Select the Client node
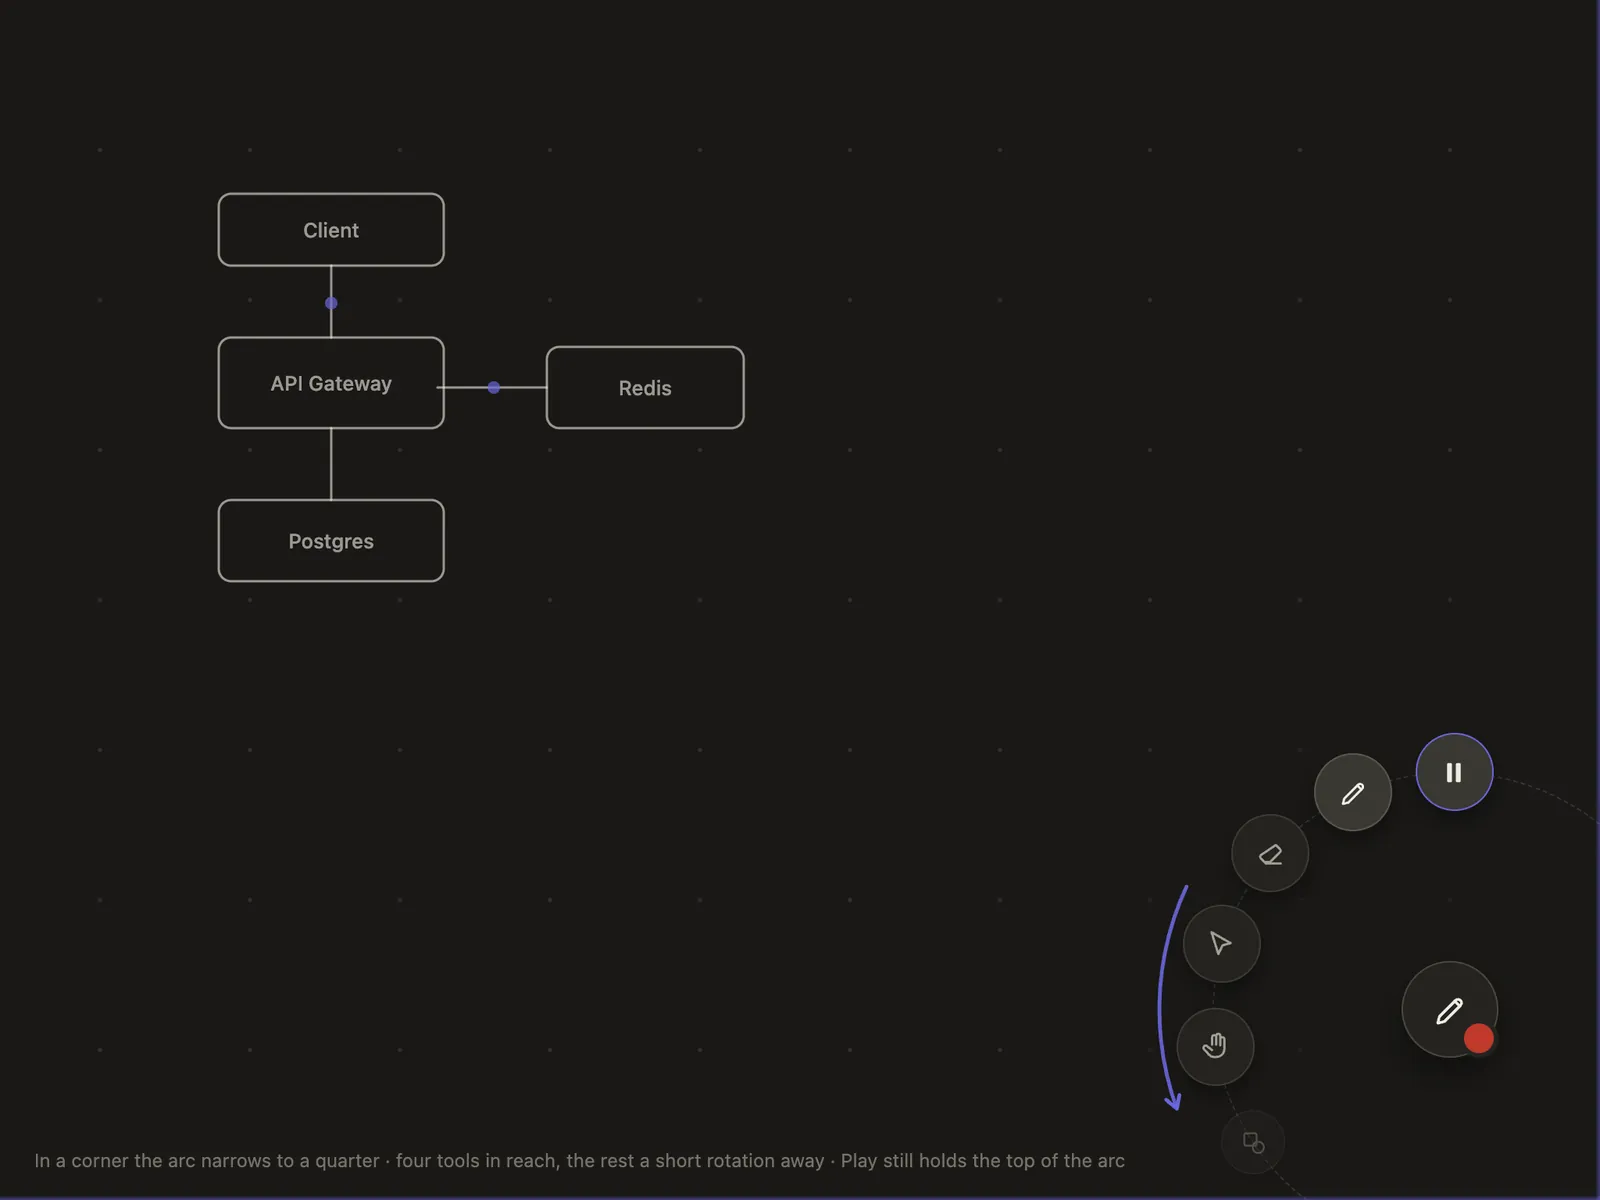The height and width of the screenshot is (1200, 1600). tap(331, 230)
